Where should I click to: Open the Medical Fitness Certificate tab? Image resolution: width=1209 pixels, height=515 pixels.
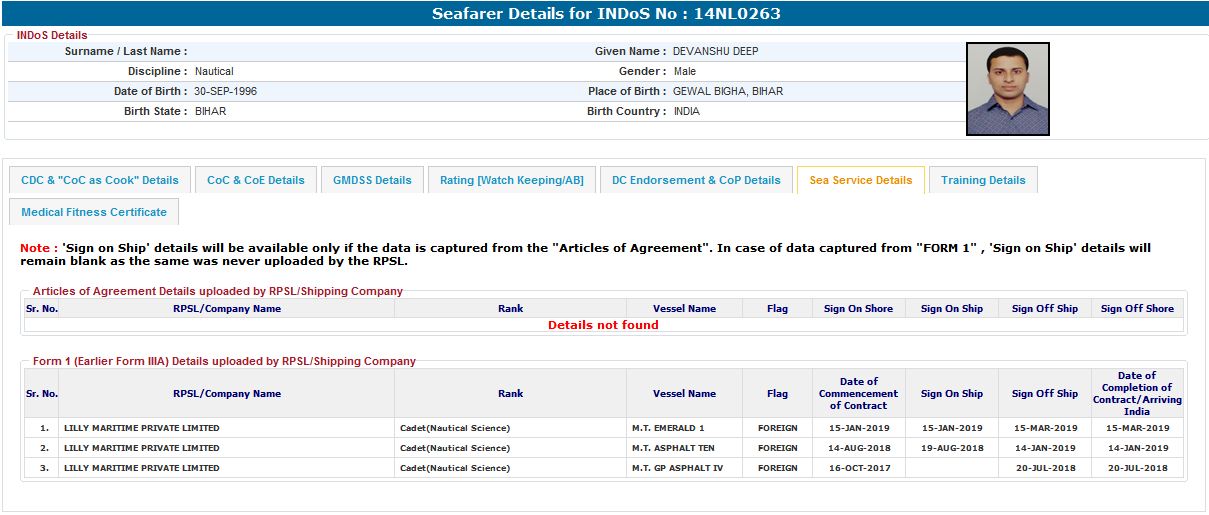(x=94, y=212)
